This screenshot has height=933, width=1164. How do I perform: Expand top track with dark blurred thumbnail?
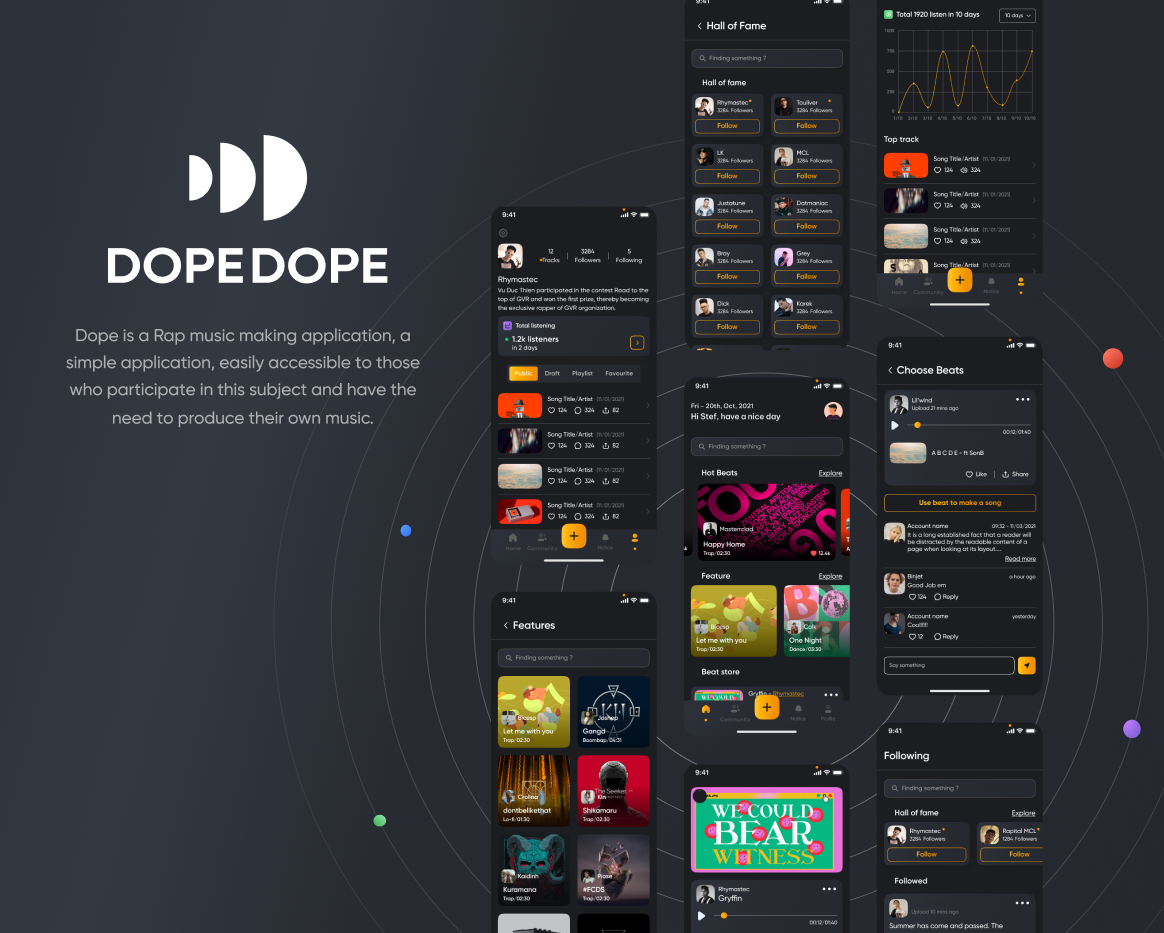click(x=1033, y=200)
